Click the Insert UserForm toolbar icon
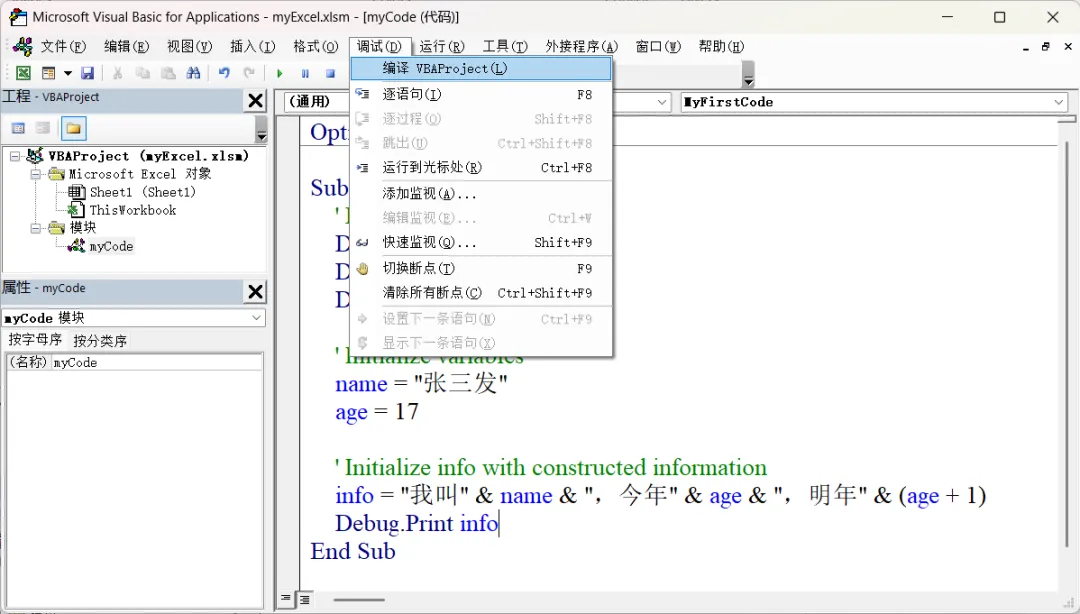The image size is (1080, 614). 48,72
